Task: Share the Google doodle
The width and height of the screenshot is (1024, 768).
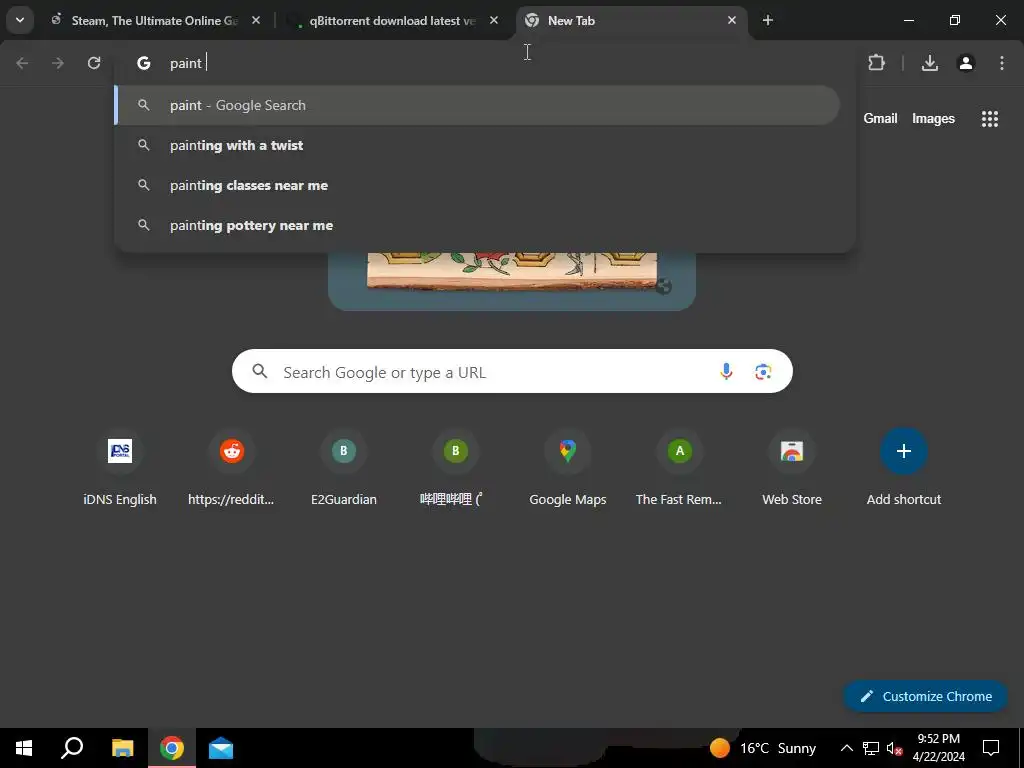Action: click(x=664, y=286)
